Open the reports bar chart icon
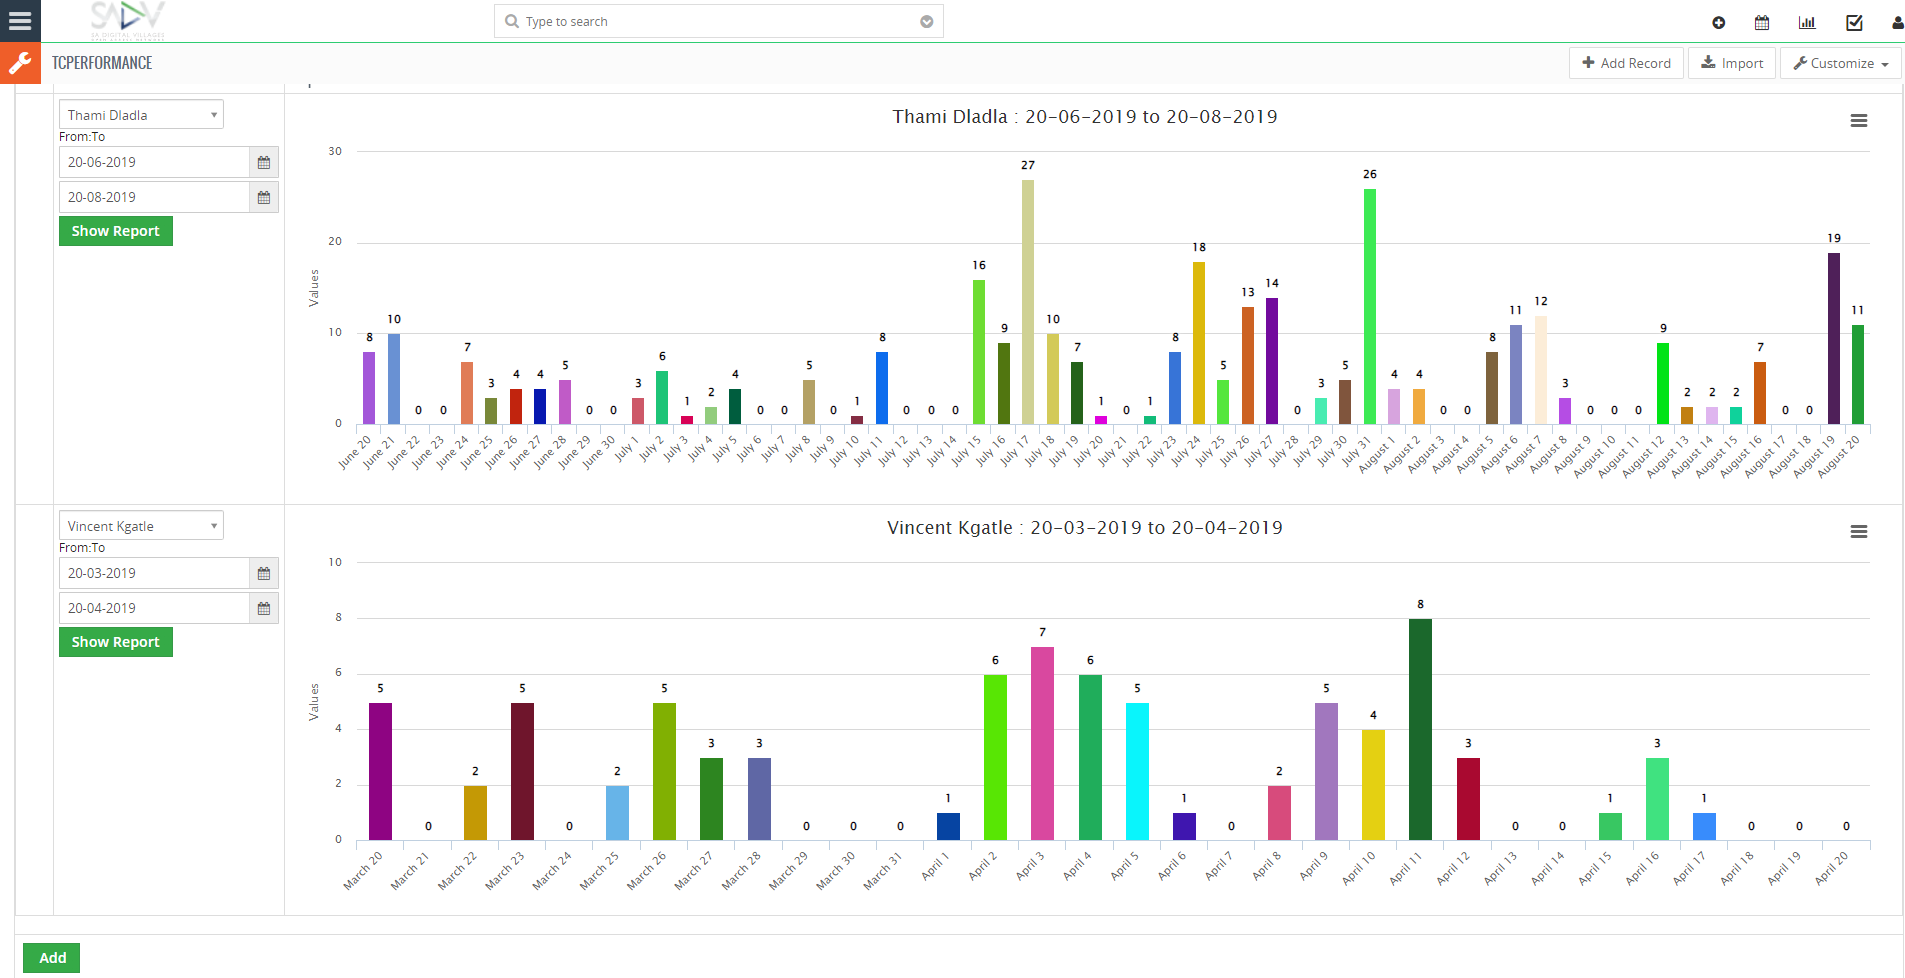Viewport: 1905px width, 978px height. coord(1807,22)
